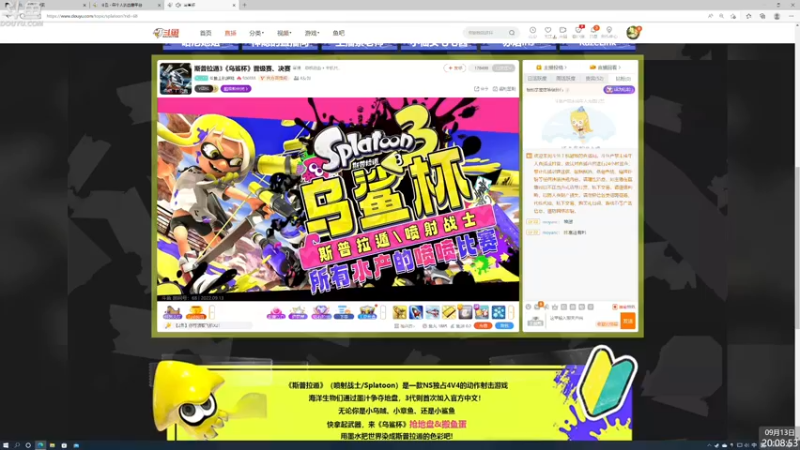Click the chat toolbar icon with orange badge

(538, 307)
